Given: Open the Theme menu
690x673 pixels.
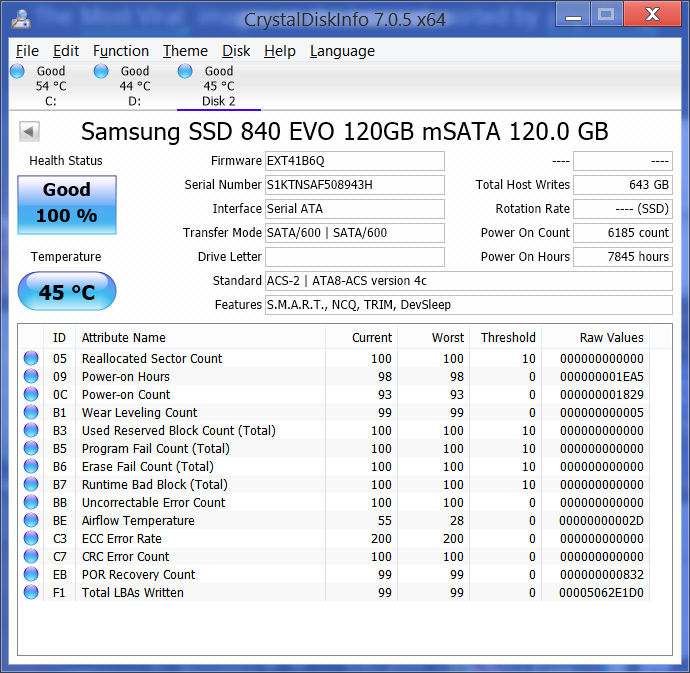Looking at the screenshot, I should click(x=185, y=51).
